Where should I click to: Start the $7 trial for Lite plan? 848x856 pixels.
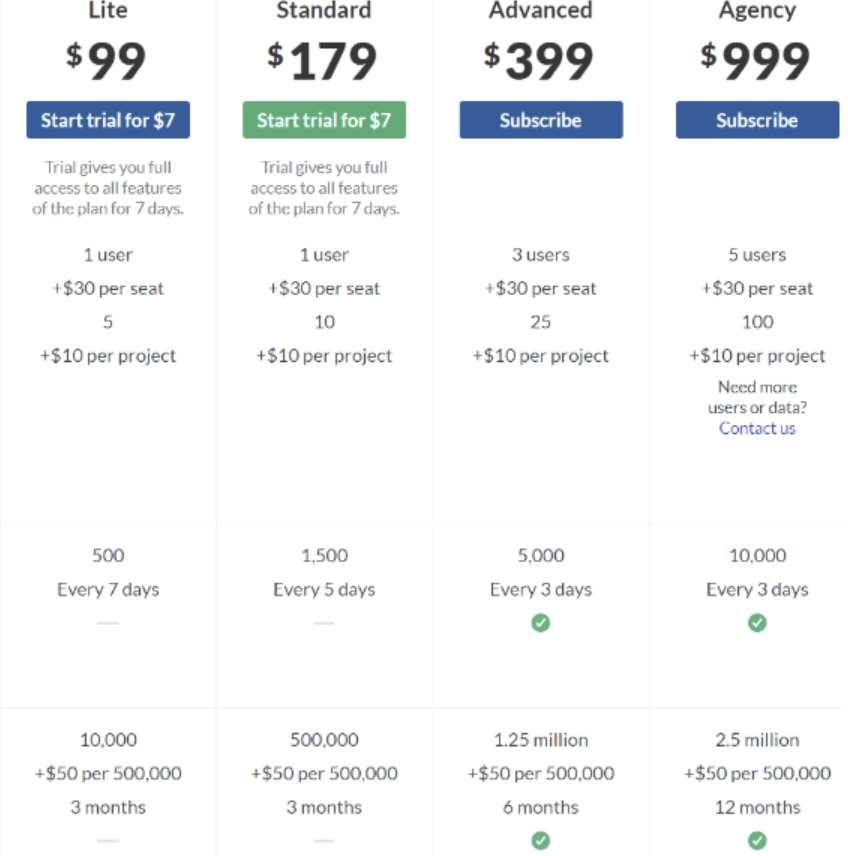tap(108, 120)
